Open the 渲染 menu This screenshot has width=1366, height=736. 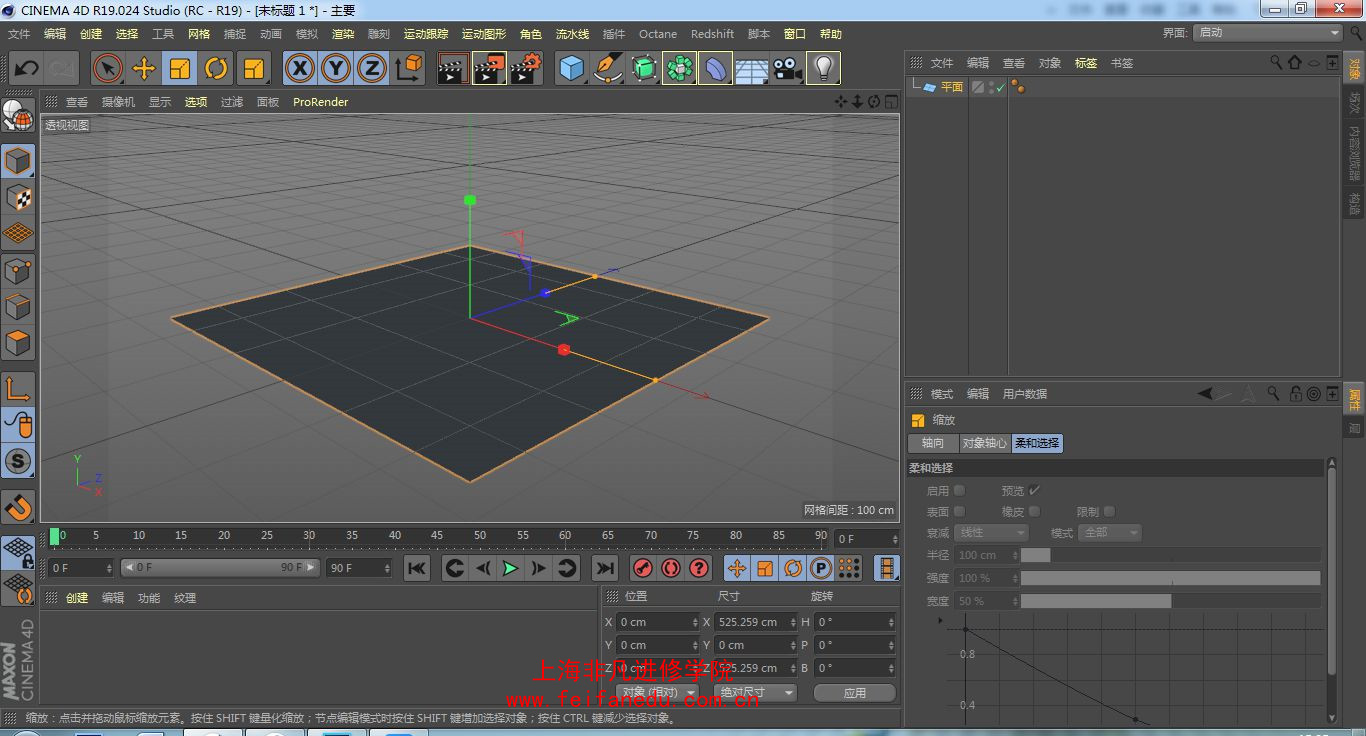[343, 34]
